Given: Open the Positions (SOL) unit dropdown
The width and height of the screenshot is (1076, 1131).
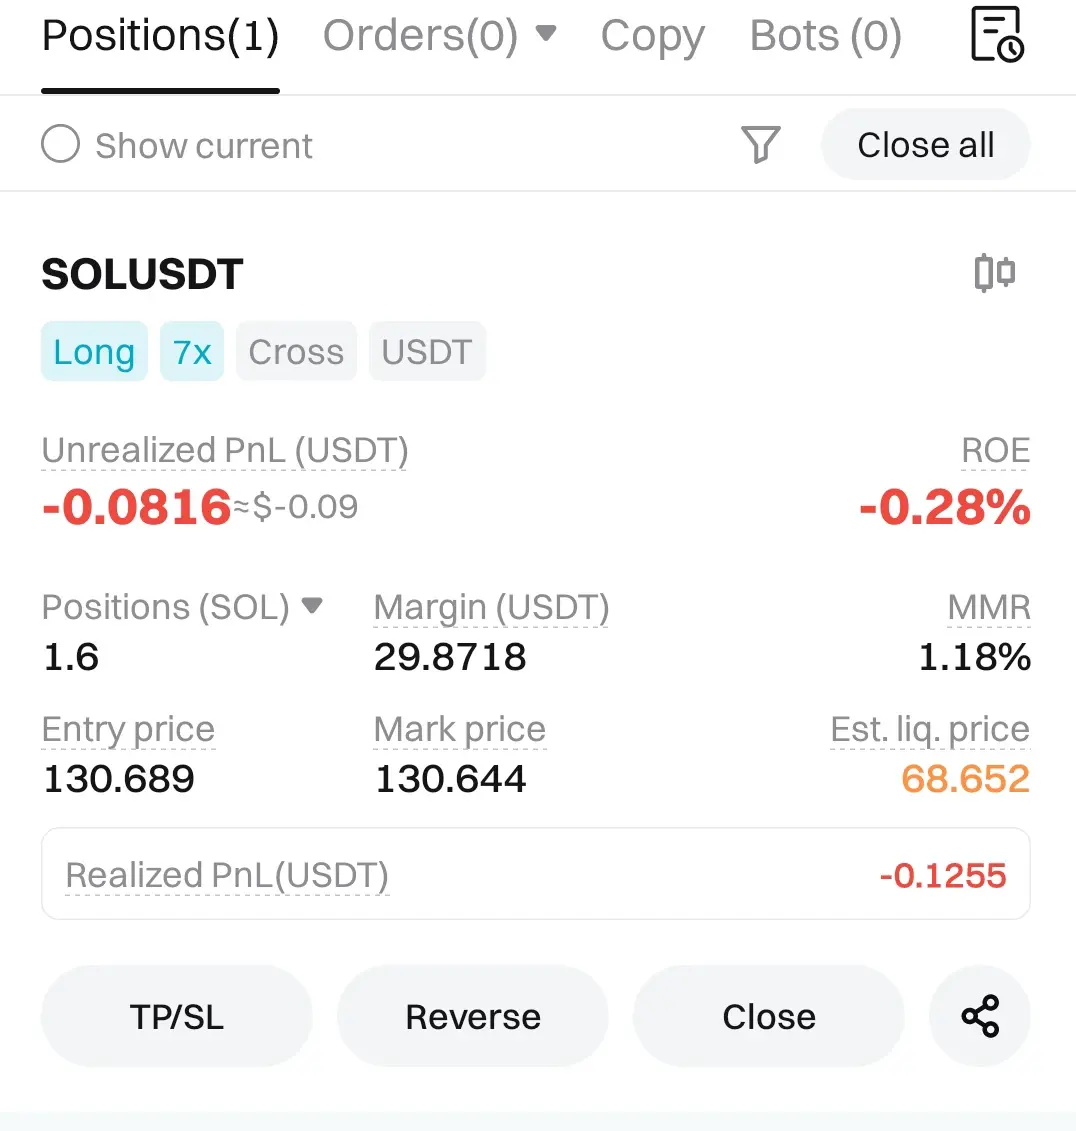Looking at the screenshot, I should coord(312,606).
